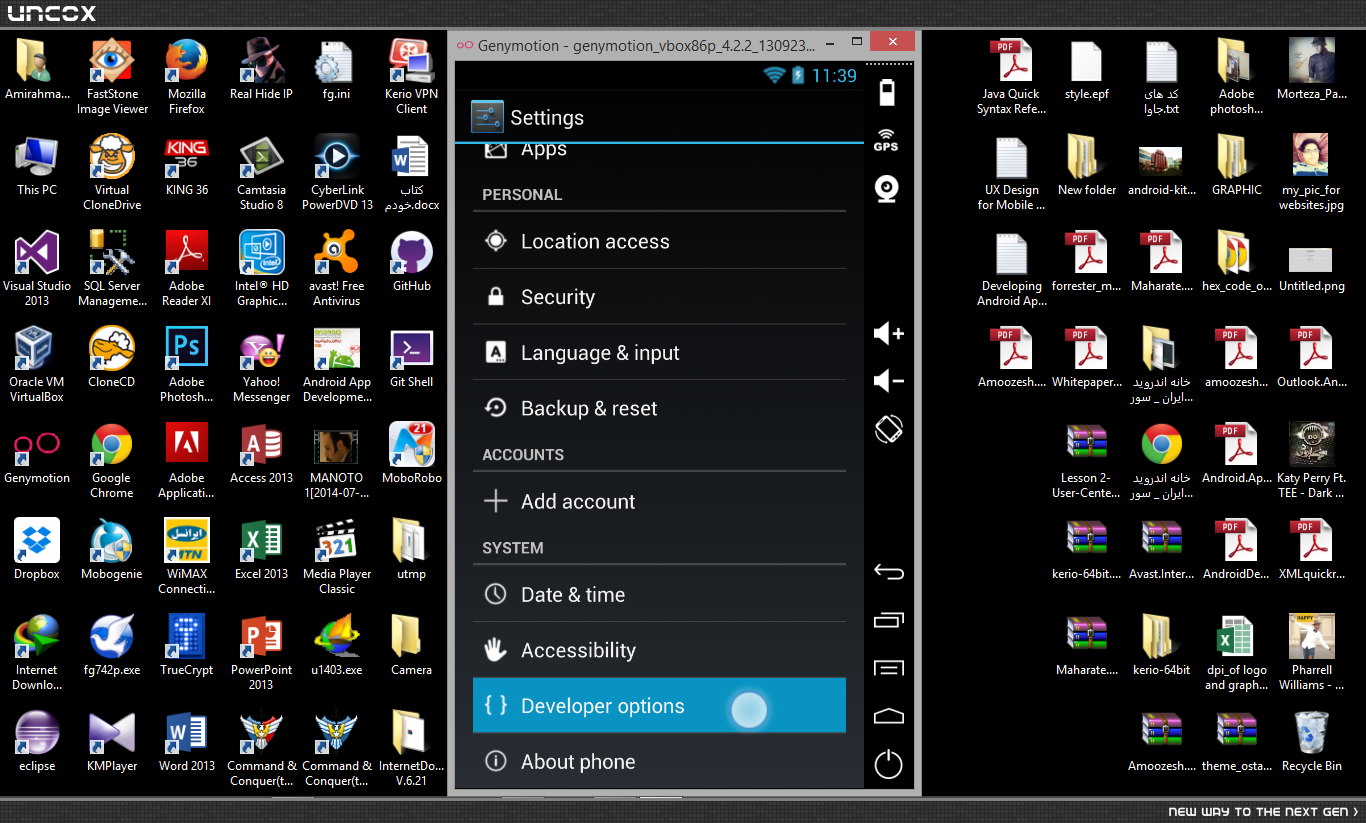Select the GitHub desktop shortcut

pos(412,262)
